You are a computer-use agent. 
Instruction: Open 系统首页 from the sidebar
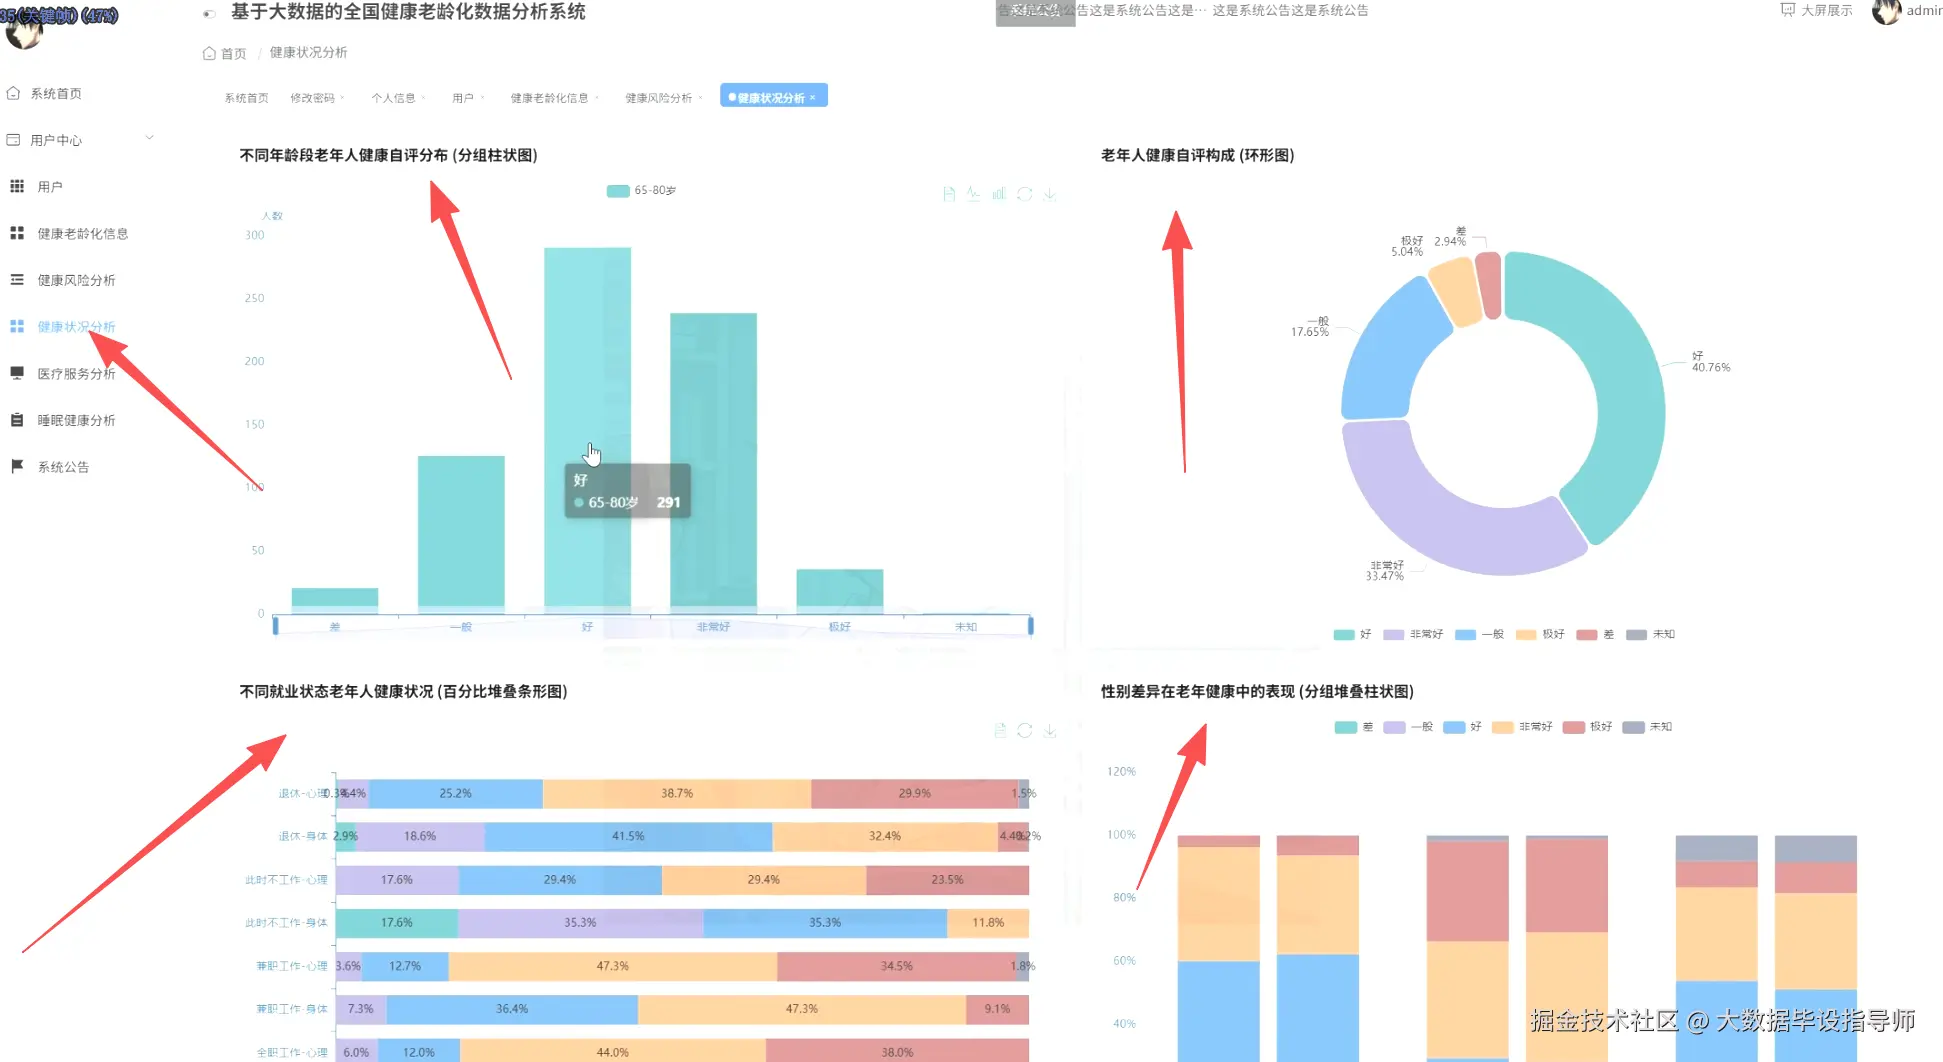(x=56, y=93)
